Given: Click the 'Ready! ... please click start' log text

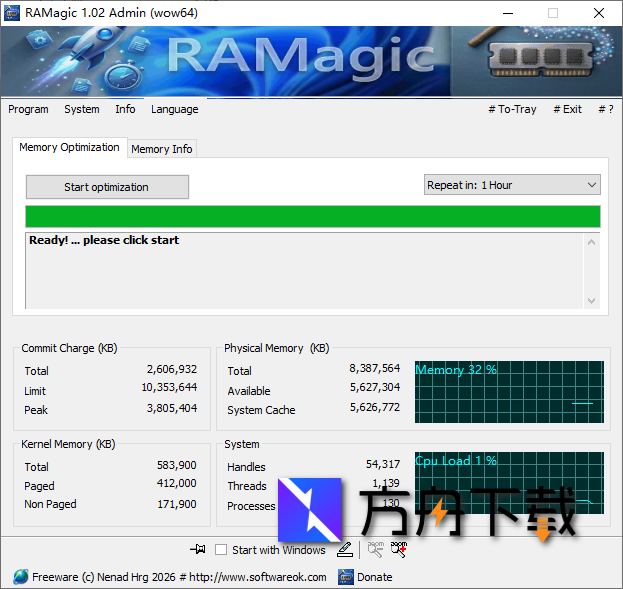Looking at the screenshot, I should [x=104, y=240].
